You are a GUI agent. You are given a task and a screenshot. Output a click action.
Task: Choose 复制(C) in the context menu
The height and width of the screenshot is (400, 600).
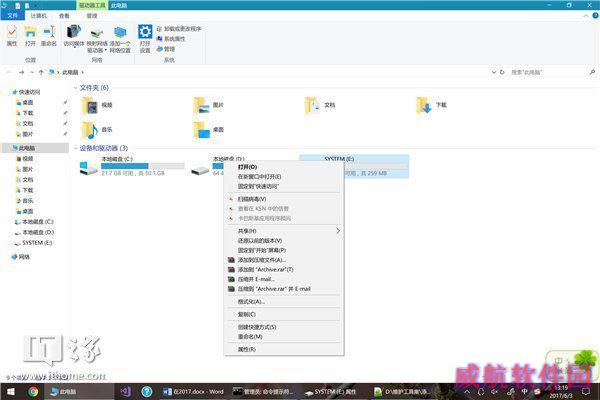[x=284, y=314]
